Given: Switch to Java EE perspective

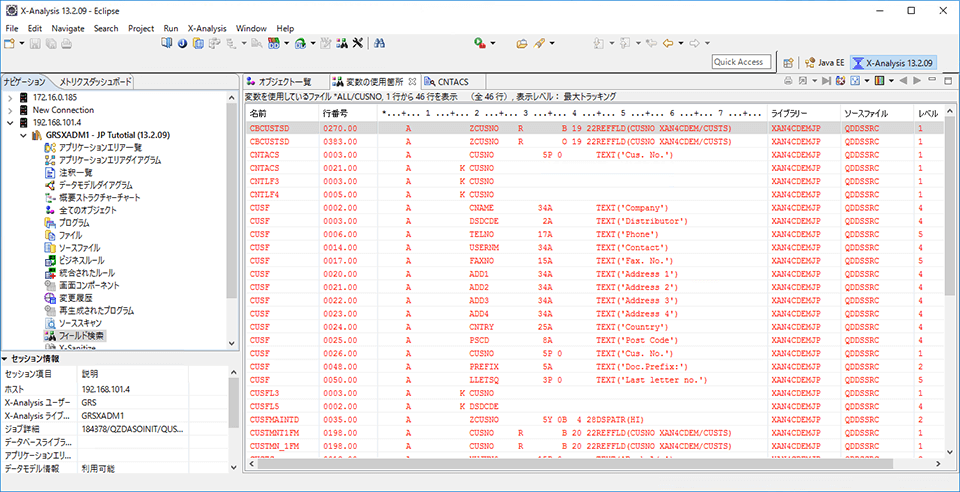Looking at the screenshot, I should pos(824,62).
